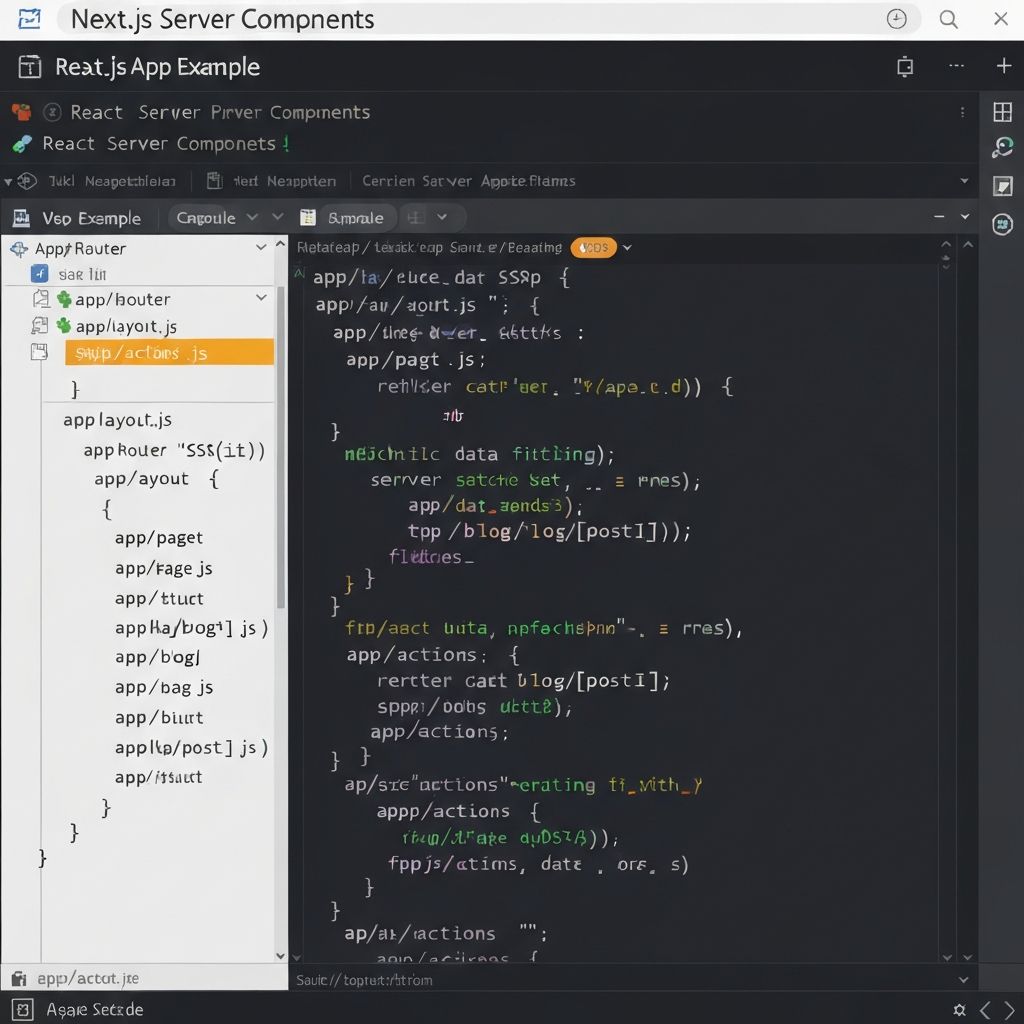Click the device preview icon beside Reat.js App Example

[905, 66]
